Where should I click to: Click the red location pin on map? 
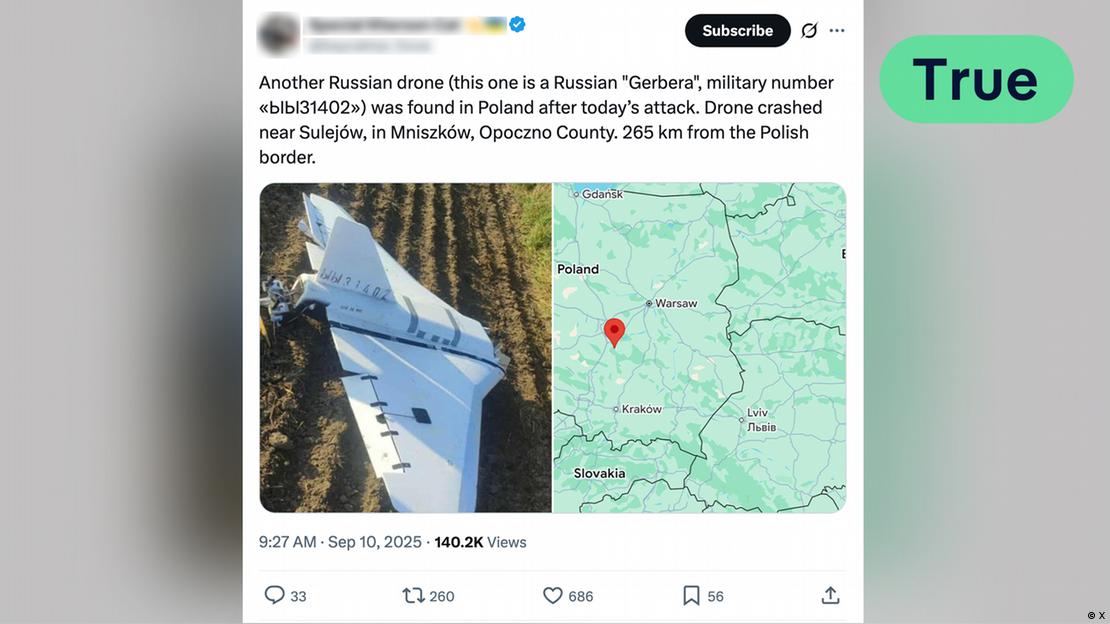coord(615,331)
